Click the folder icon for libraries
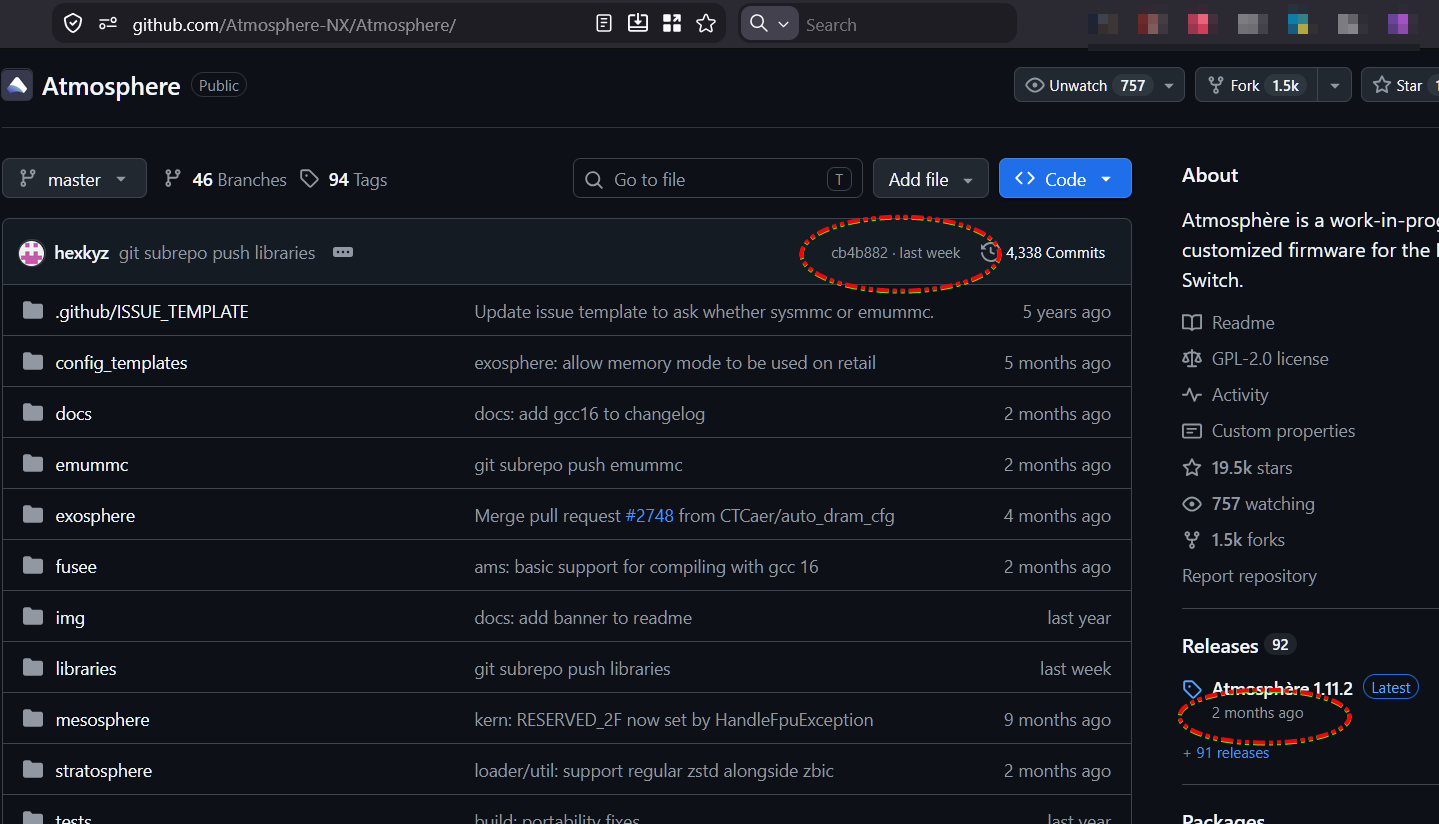The width and height of the screenshot is (1439, 824). click(x=33, y=668)
